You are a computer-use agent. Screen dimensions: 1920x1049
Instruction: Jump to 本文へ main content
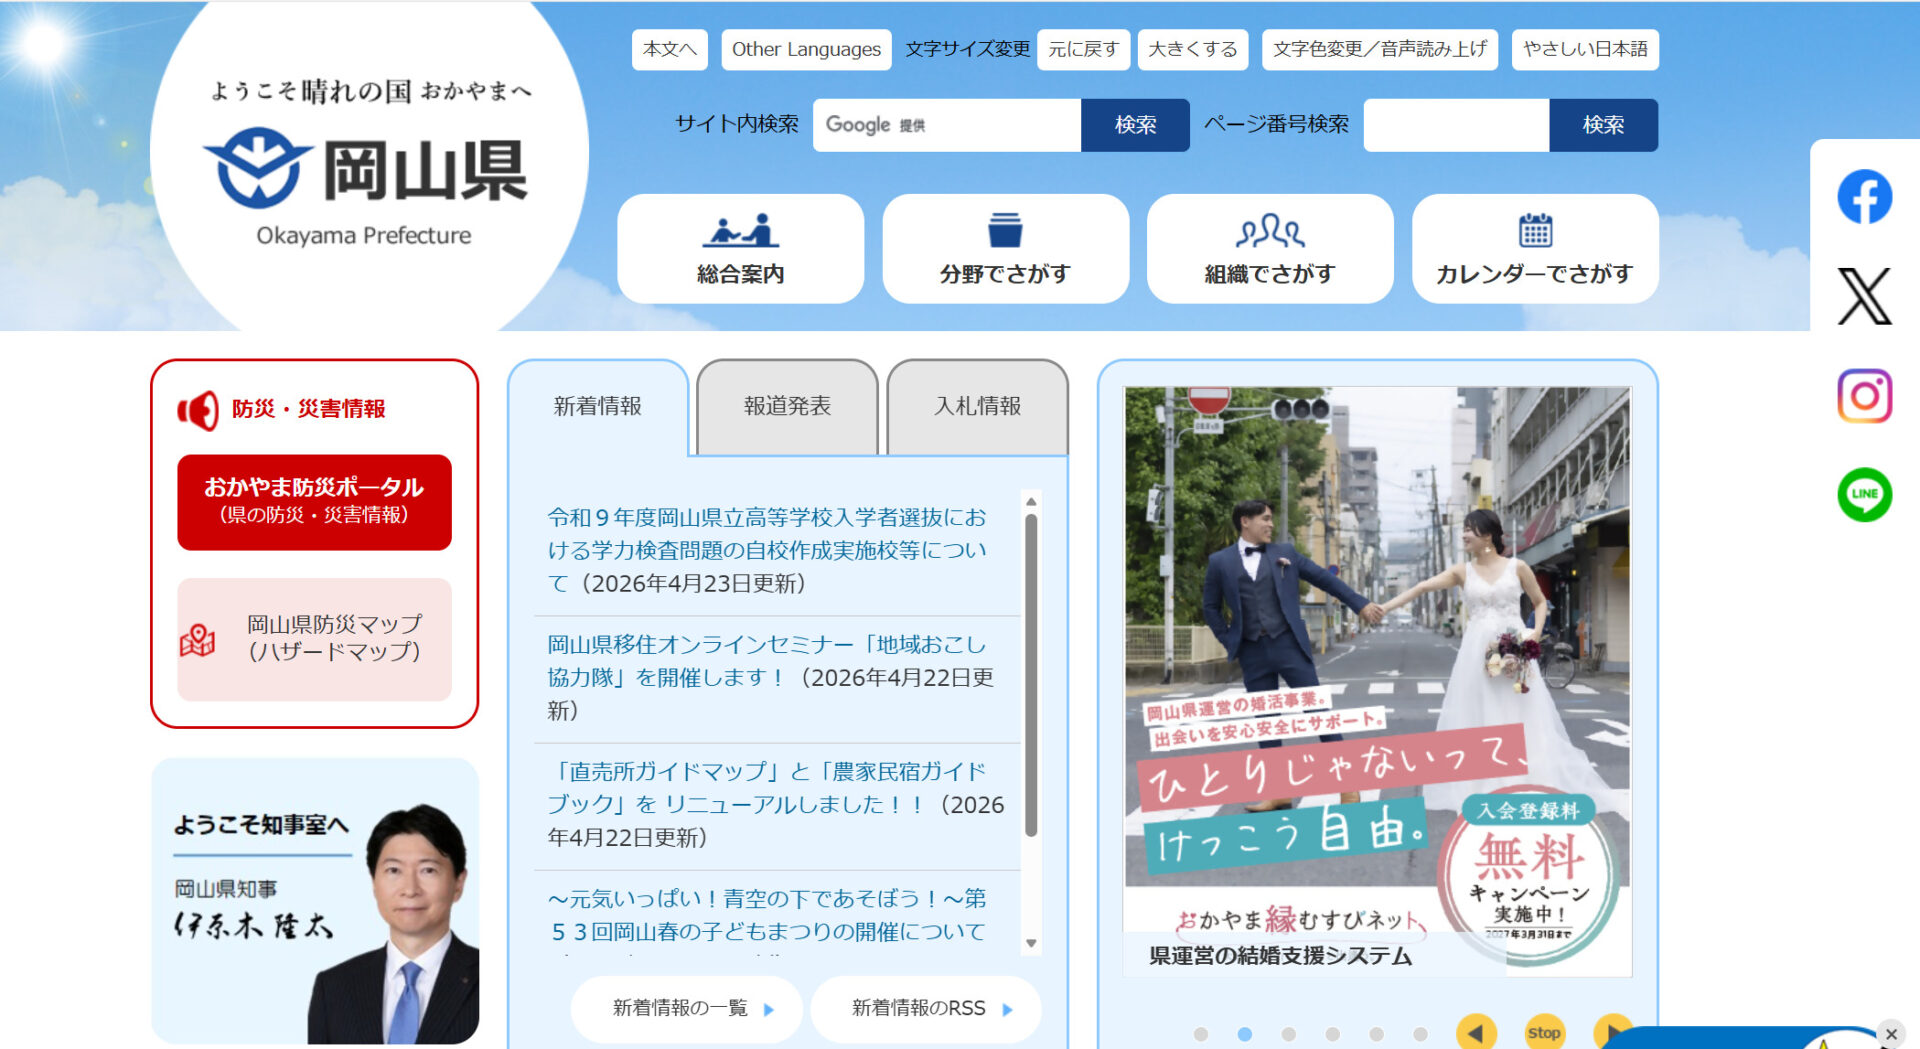click(670, 49)
